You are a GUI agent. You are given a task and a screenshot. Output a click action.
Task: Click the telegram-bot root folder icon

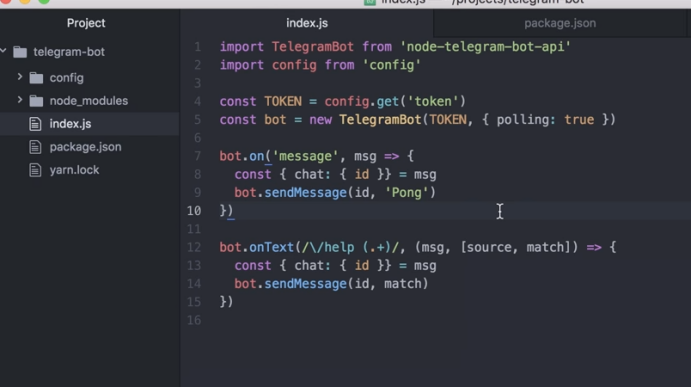click(x=20, y=52)
